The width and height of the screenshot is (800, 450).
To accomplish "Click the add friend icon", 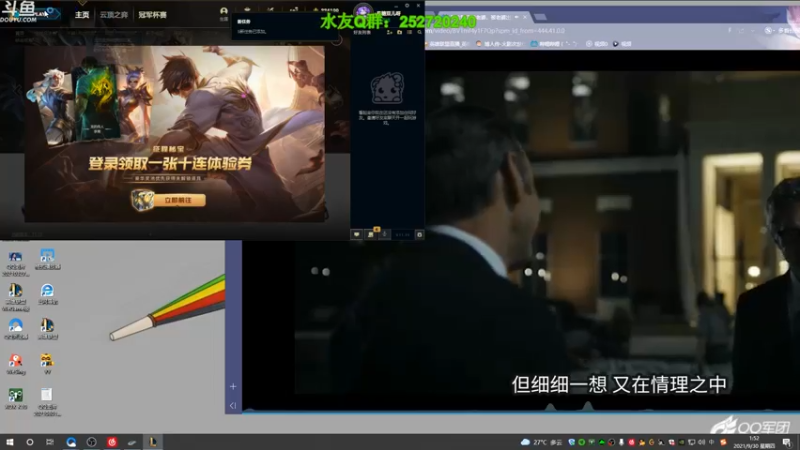I will [x=389, y=32].
